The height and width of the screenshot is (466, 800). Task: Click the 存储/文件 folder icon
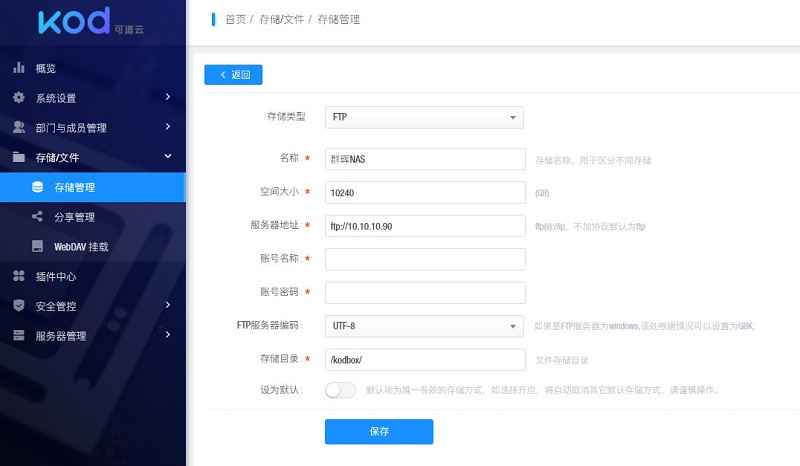pos(18,157)
